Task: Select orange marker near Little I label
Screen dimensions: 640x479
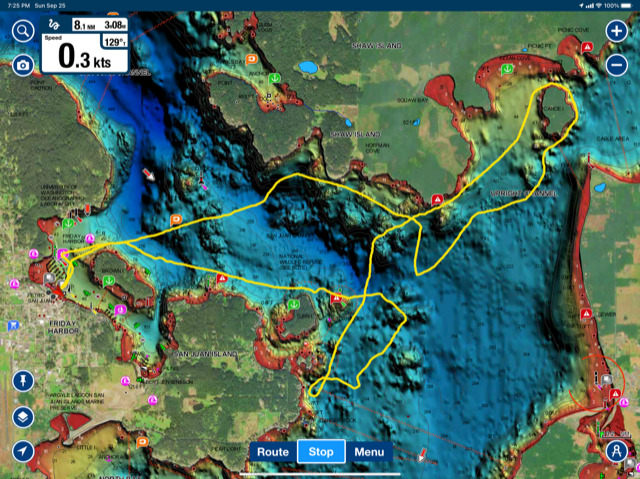Action: pos(142,442)
